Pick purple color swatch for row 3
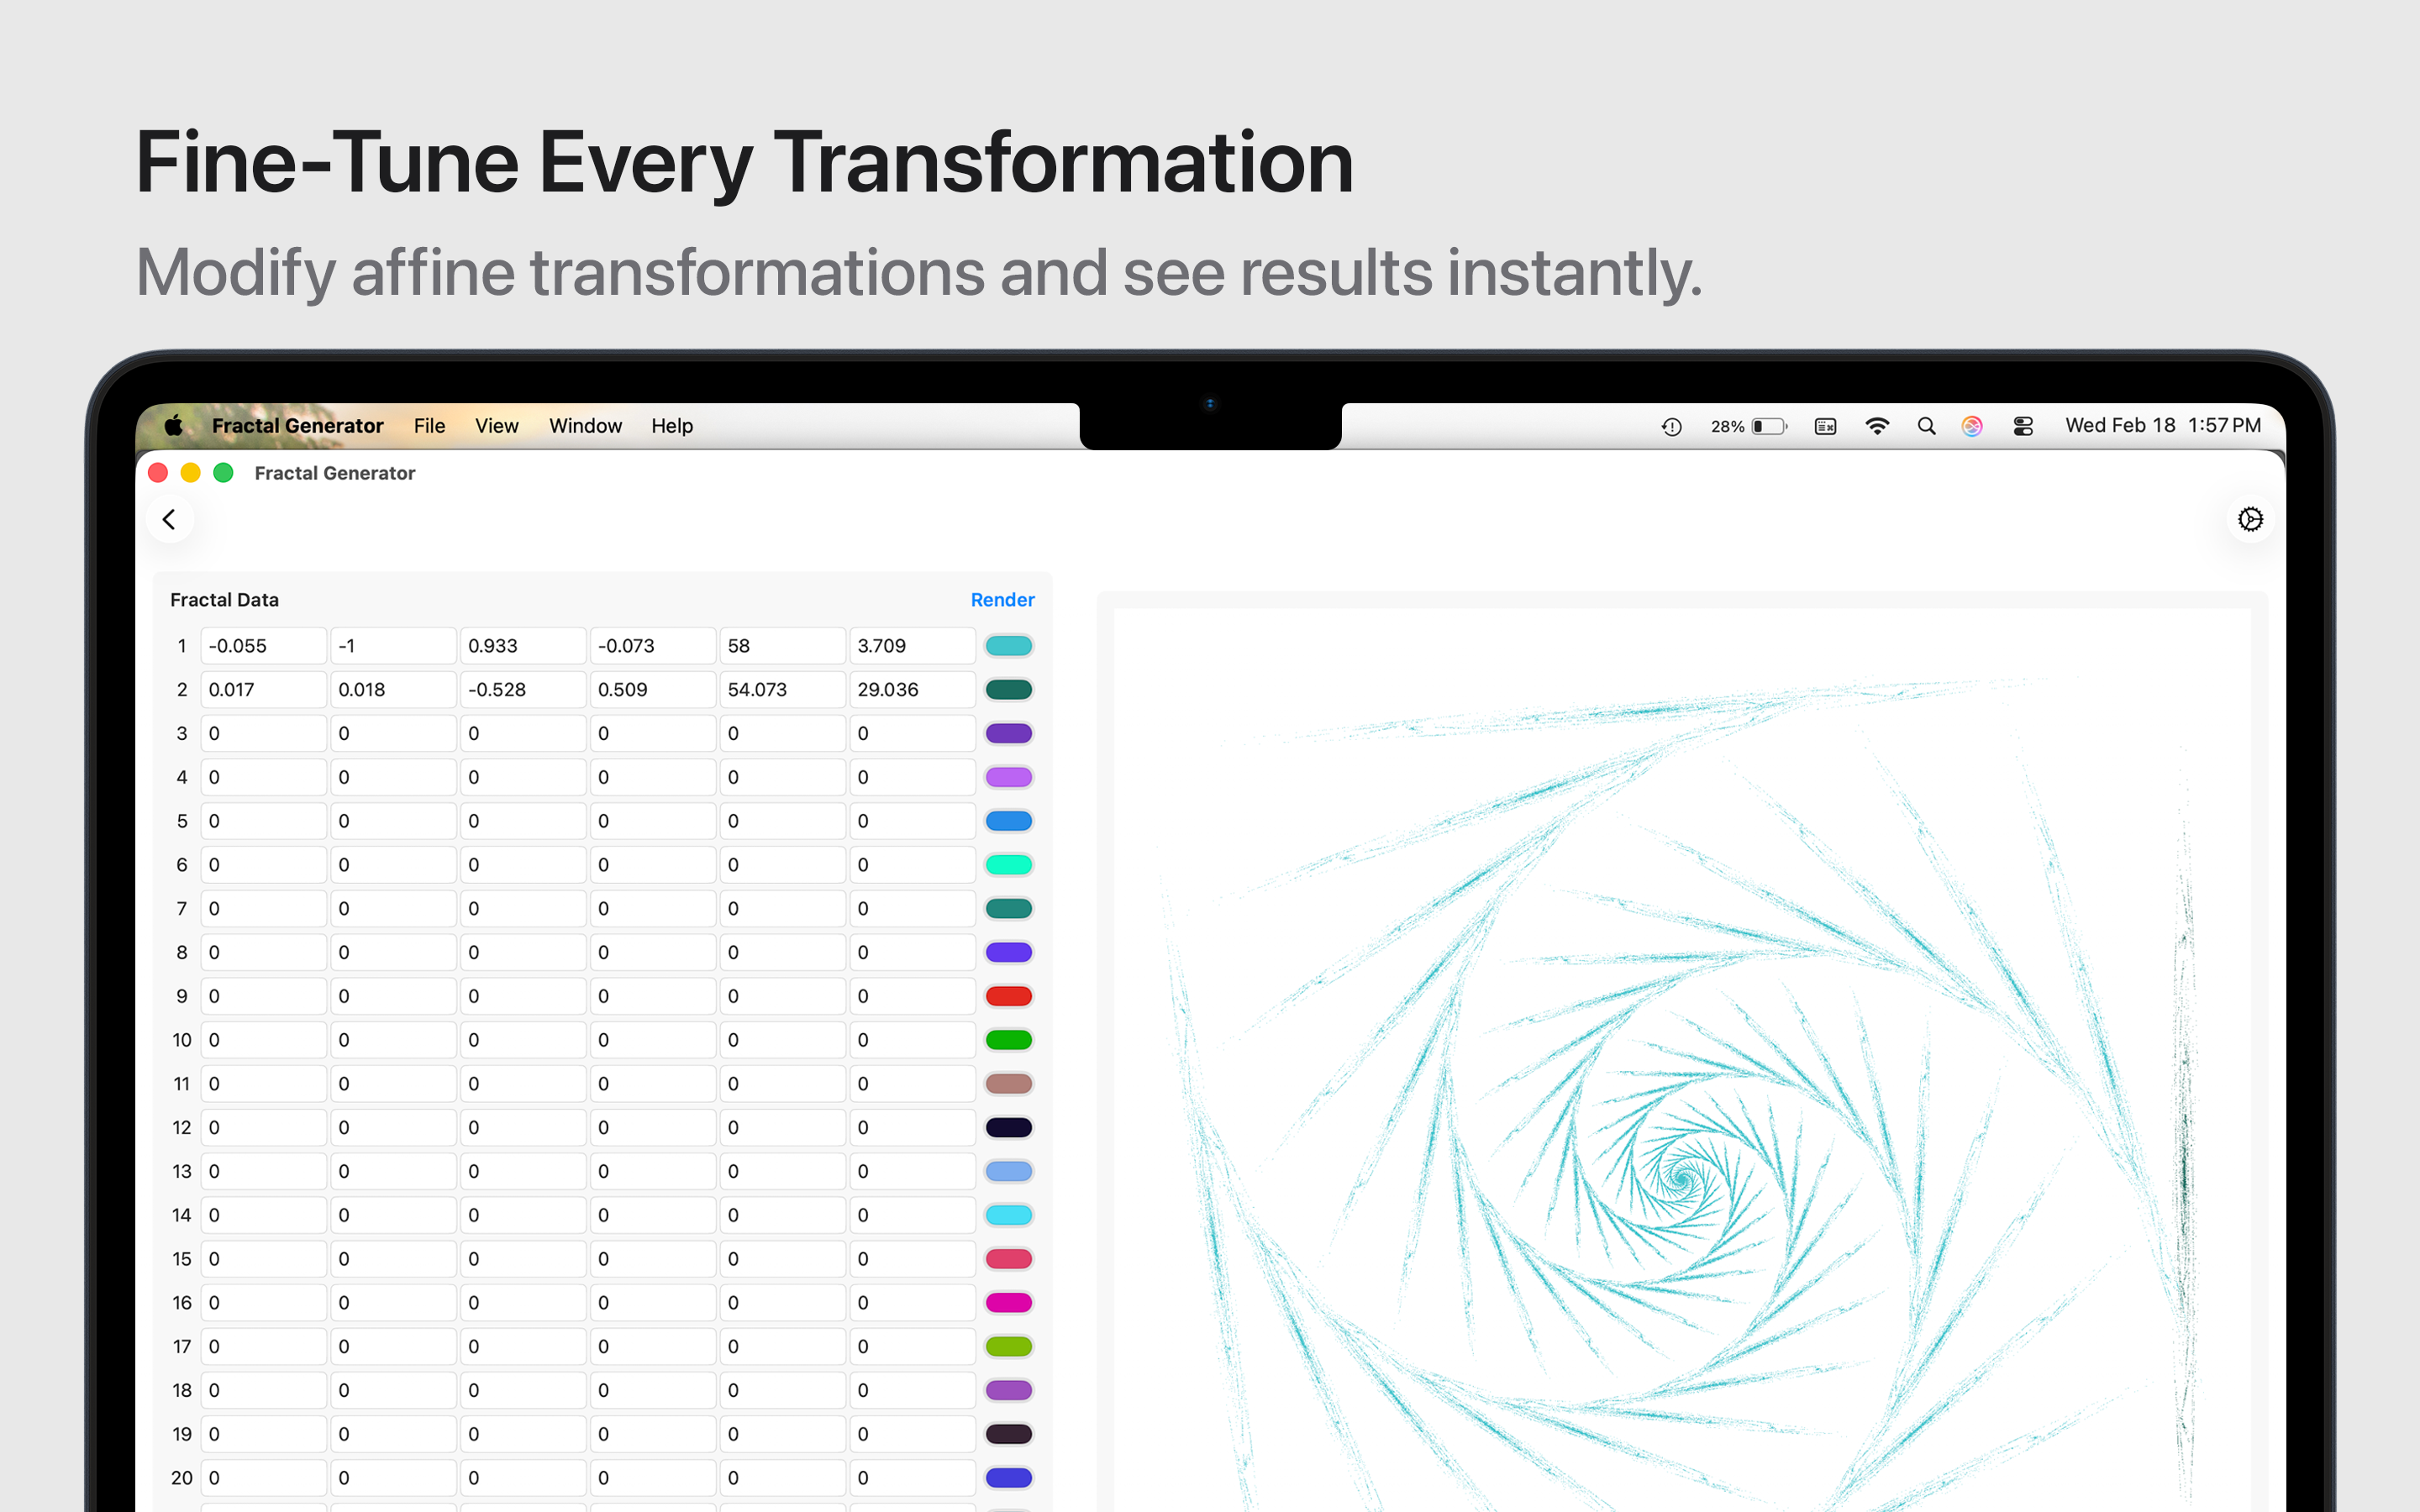This screenshot has height=1512, width=2420. tap(1008, 733)
